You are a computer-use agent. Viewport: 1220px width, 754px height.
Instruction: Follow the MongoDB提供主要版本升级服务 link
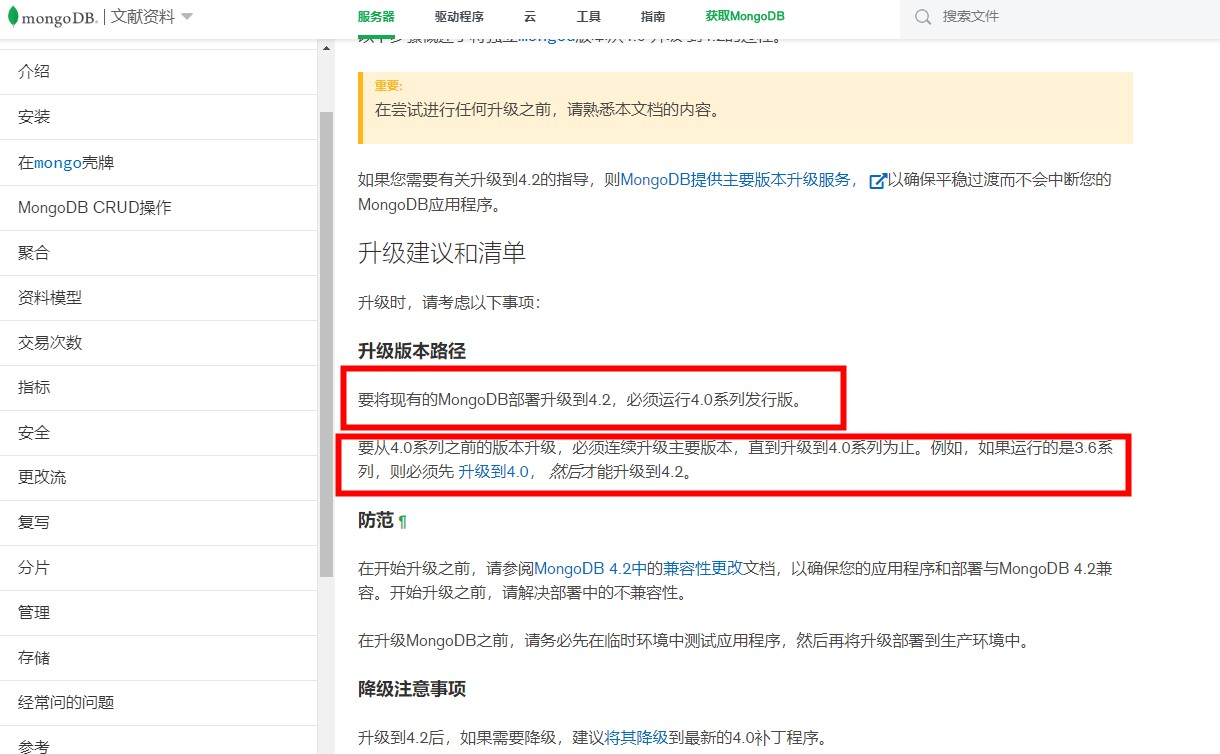740,180
